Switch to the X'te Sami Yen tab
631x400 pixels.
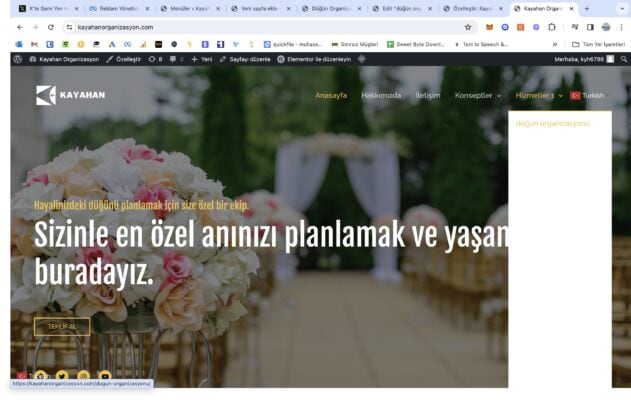[48, 8]
